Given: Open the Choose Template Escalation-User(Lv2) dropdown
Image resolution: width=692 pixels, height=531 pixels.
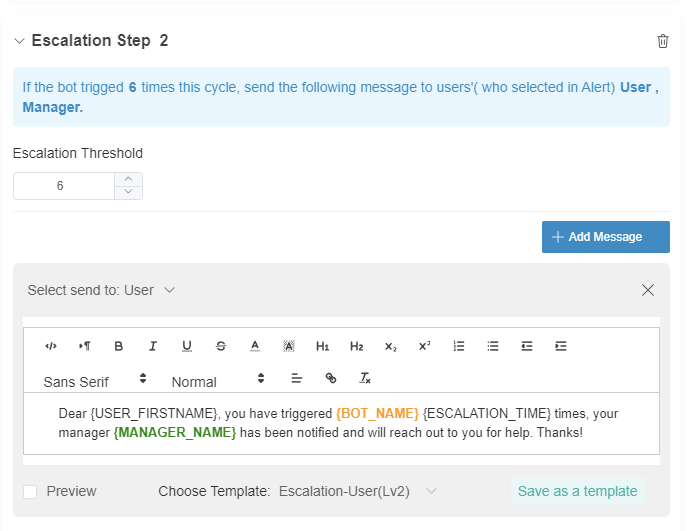Looking at the screenshot, I should (x=358, y=491).
